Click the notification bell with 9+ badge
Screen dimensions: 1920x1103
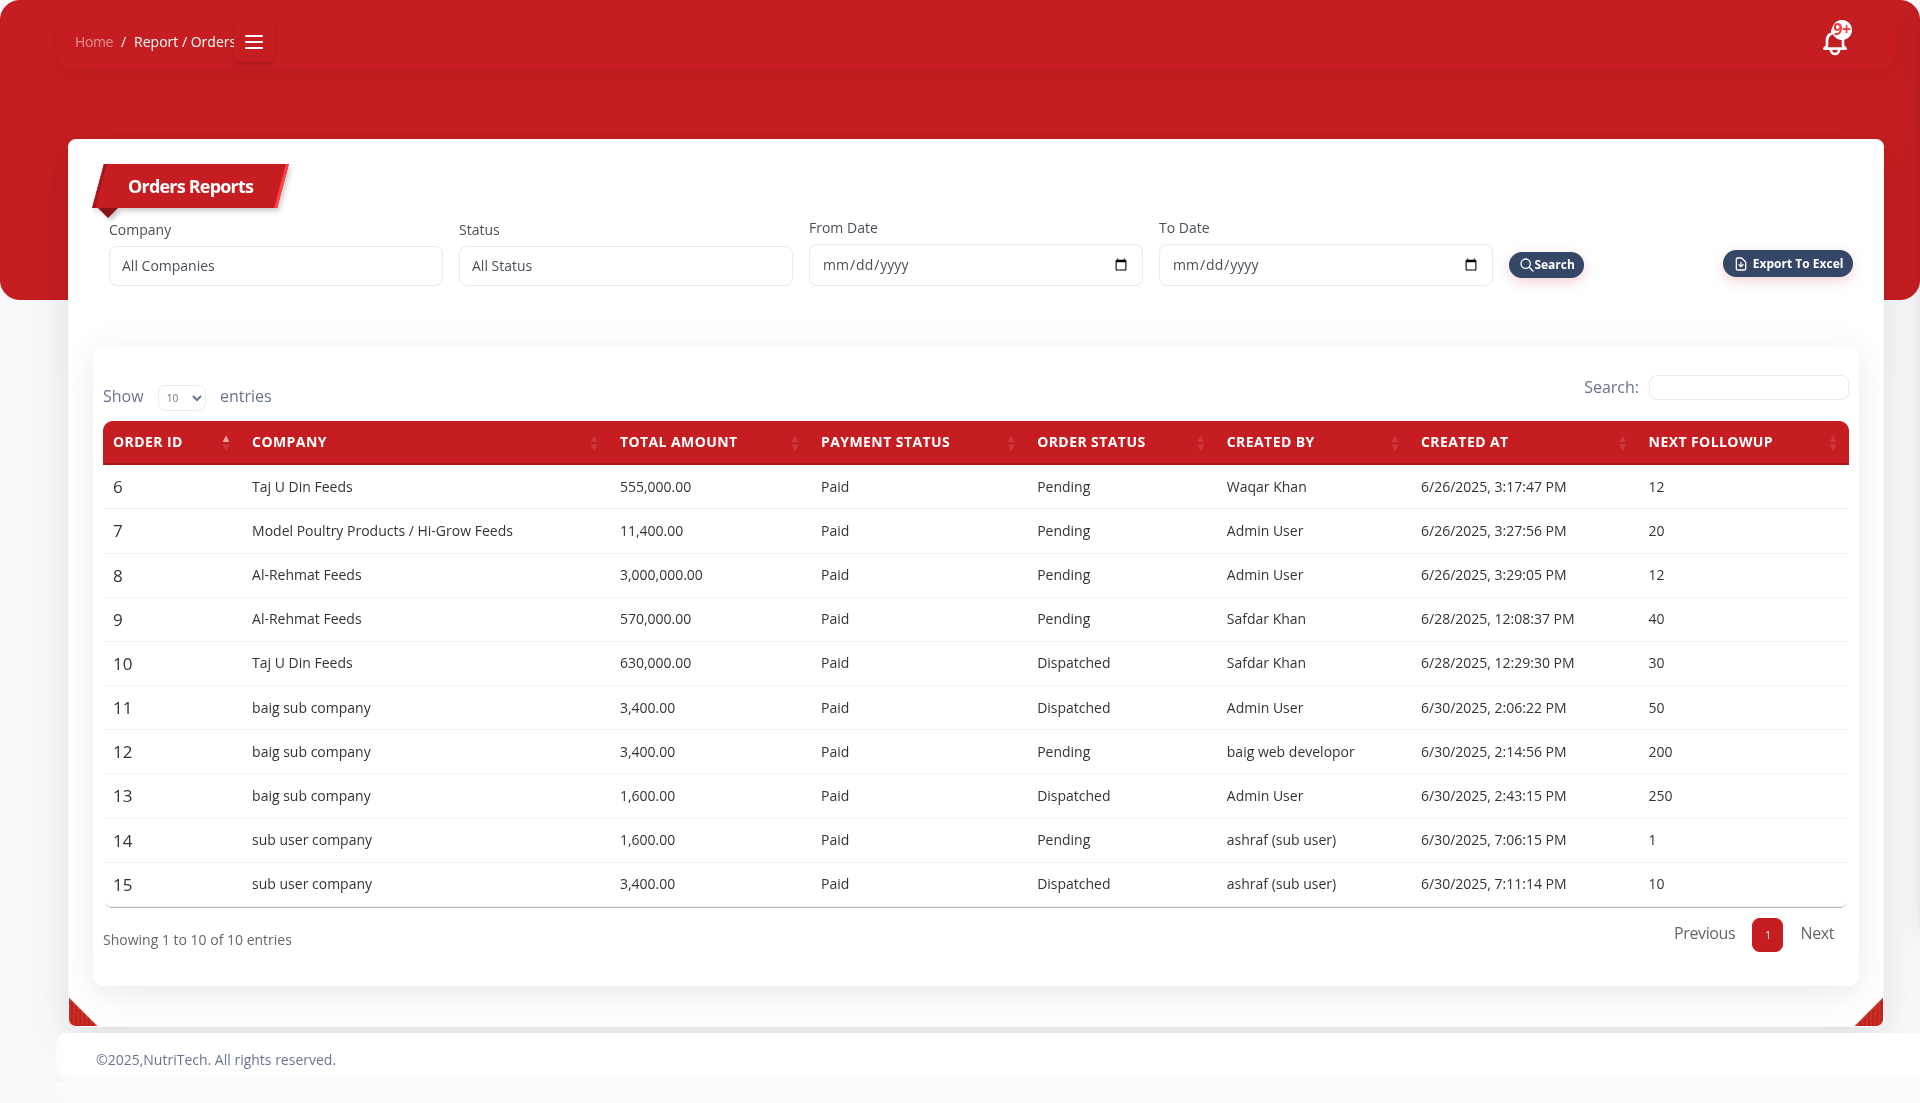pos(1836,39)
